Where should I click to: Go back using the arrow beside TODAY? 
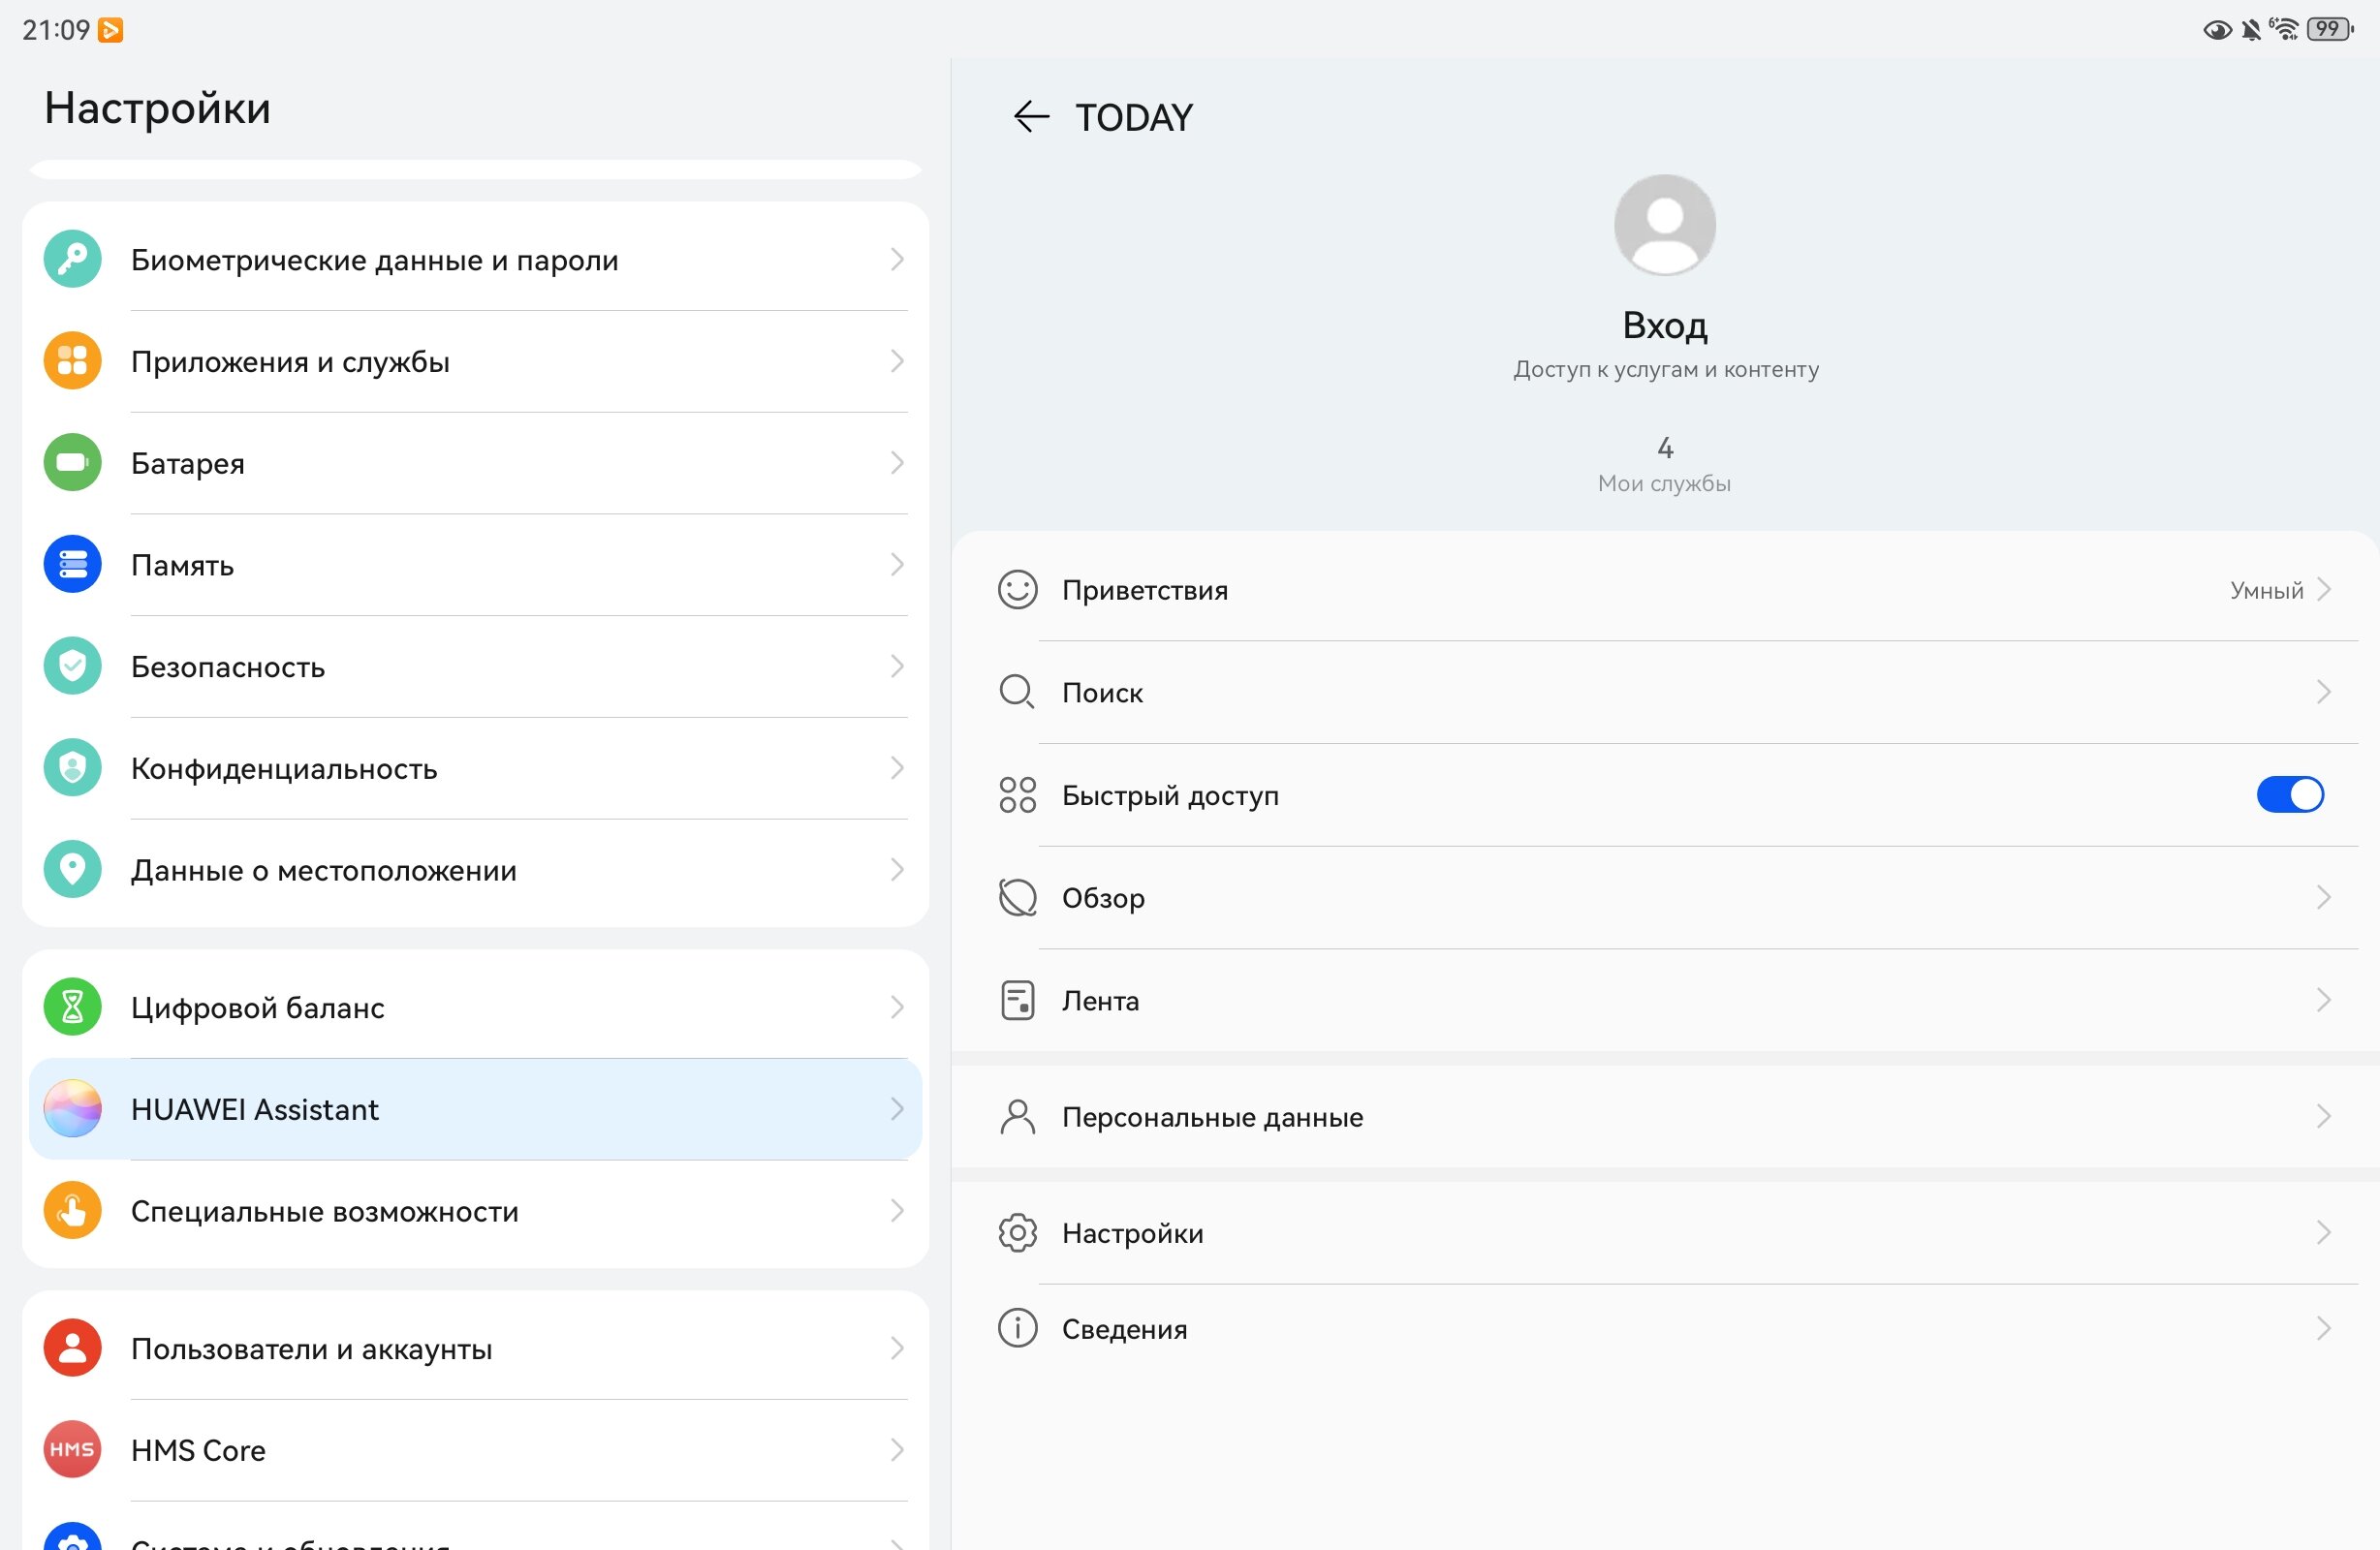pyautogui.click(x=1031, y=117)
